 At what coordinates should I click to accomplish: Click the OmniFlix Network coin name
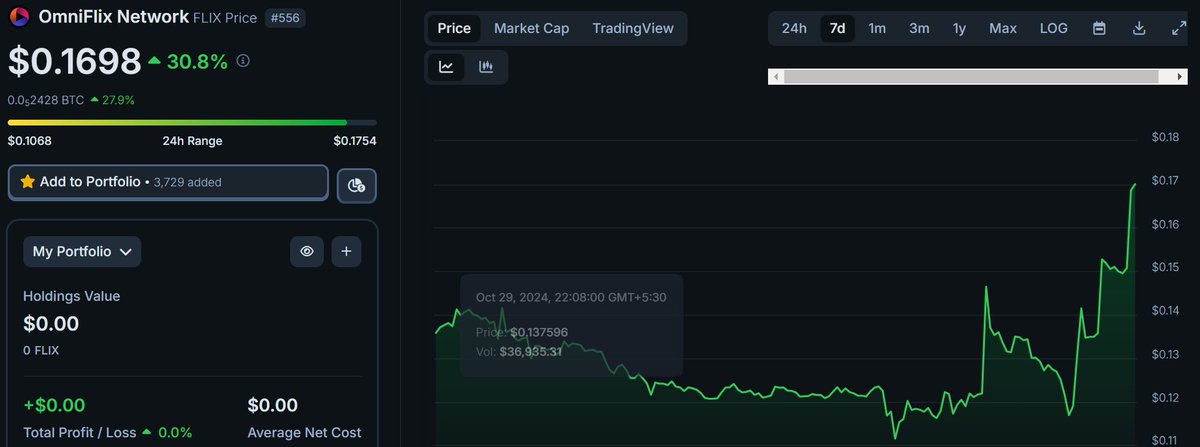113,17
